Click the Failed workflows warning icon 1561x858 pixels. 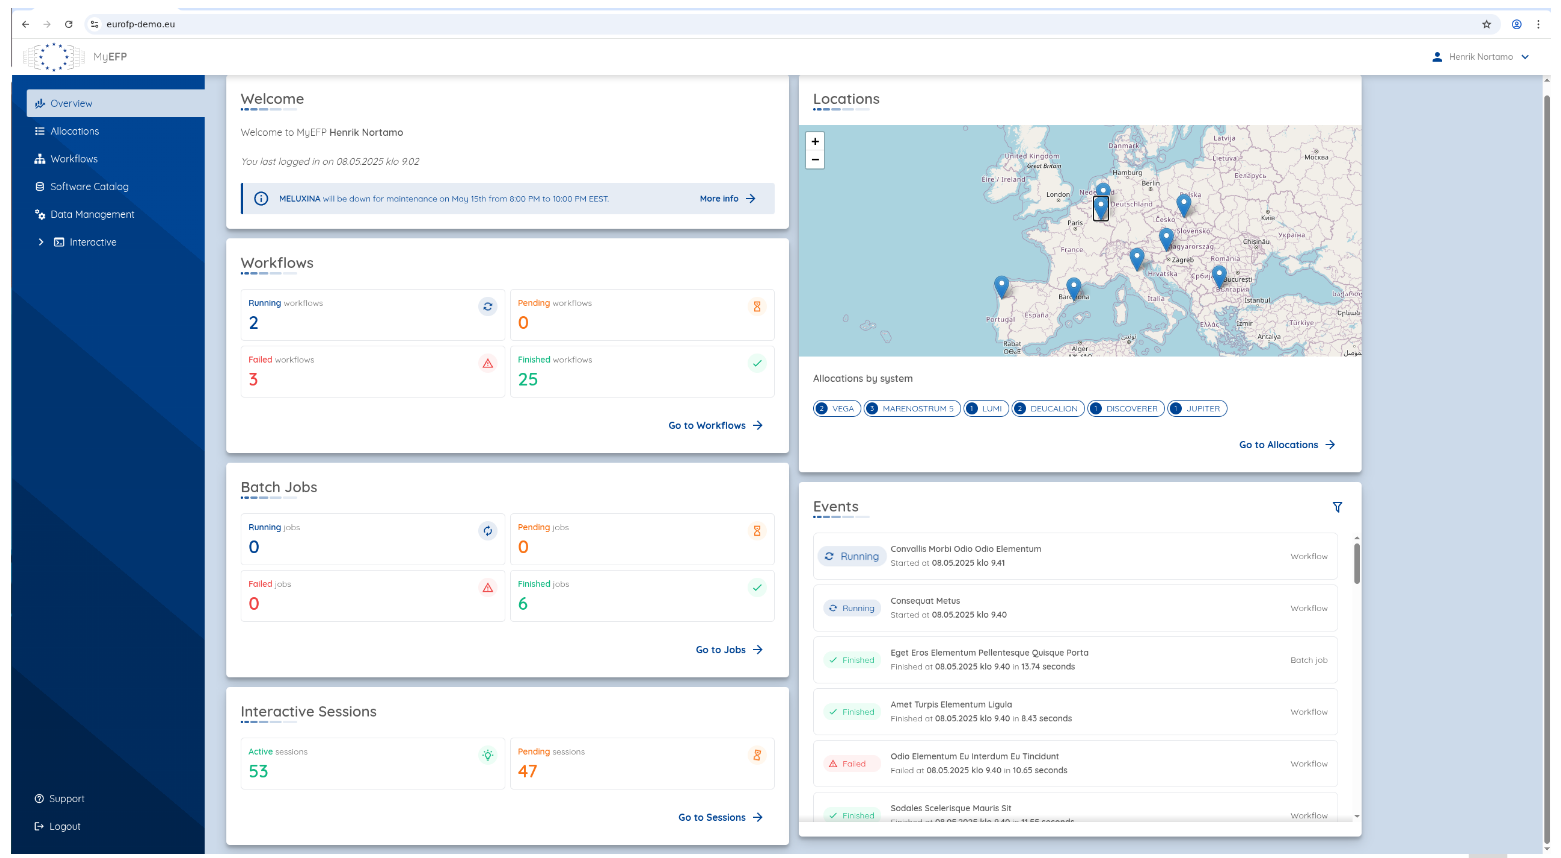pos(488,363)
